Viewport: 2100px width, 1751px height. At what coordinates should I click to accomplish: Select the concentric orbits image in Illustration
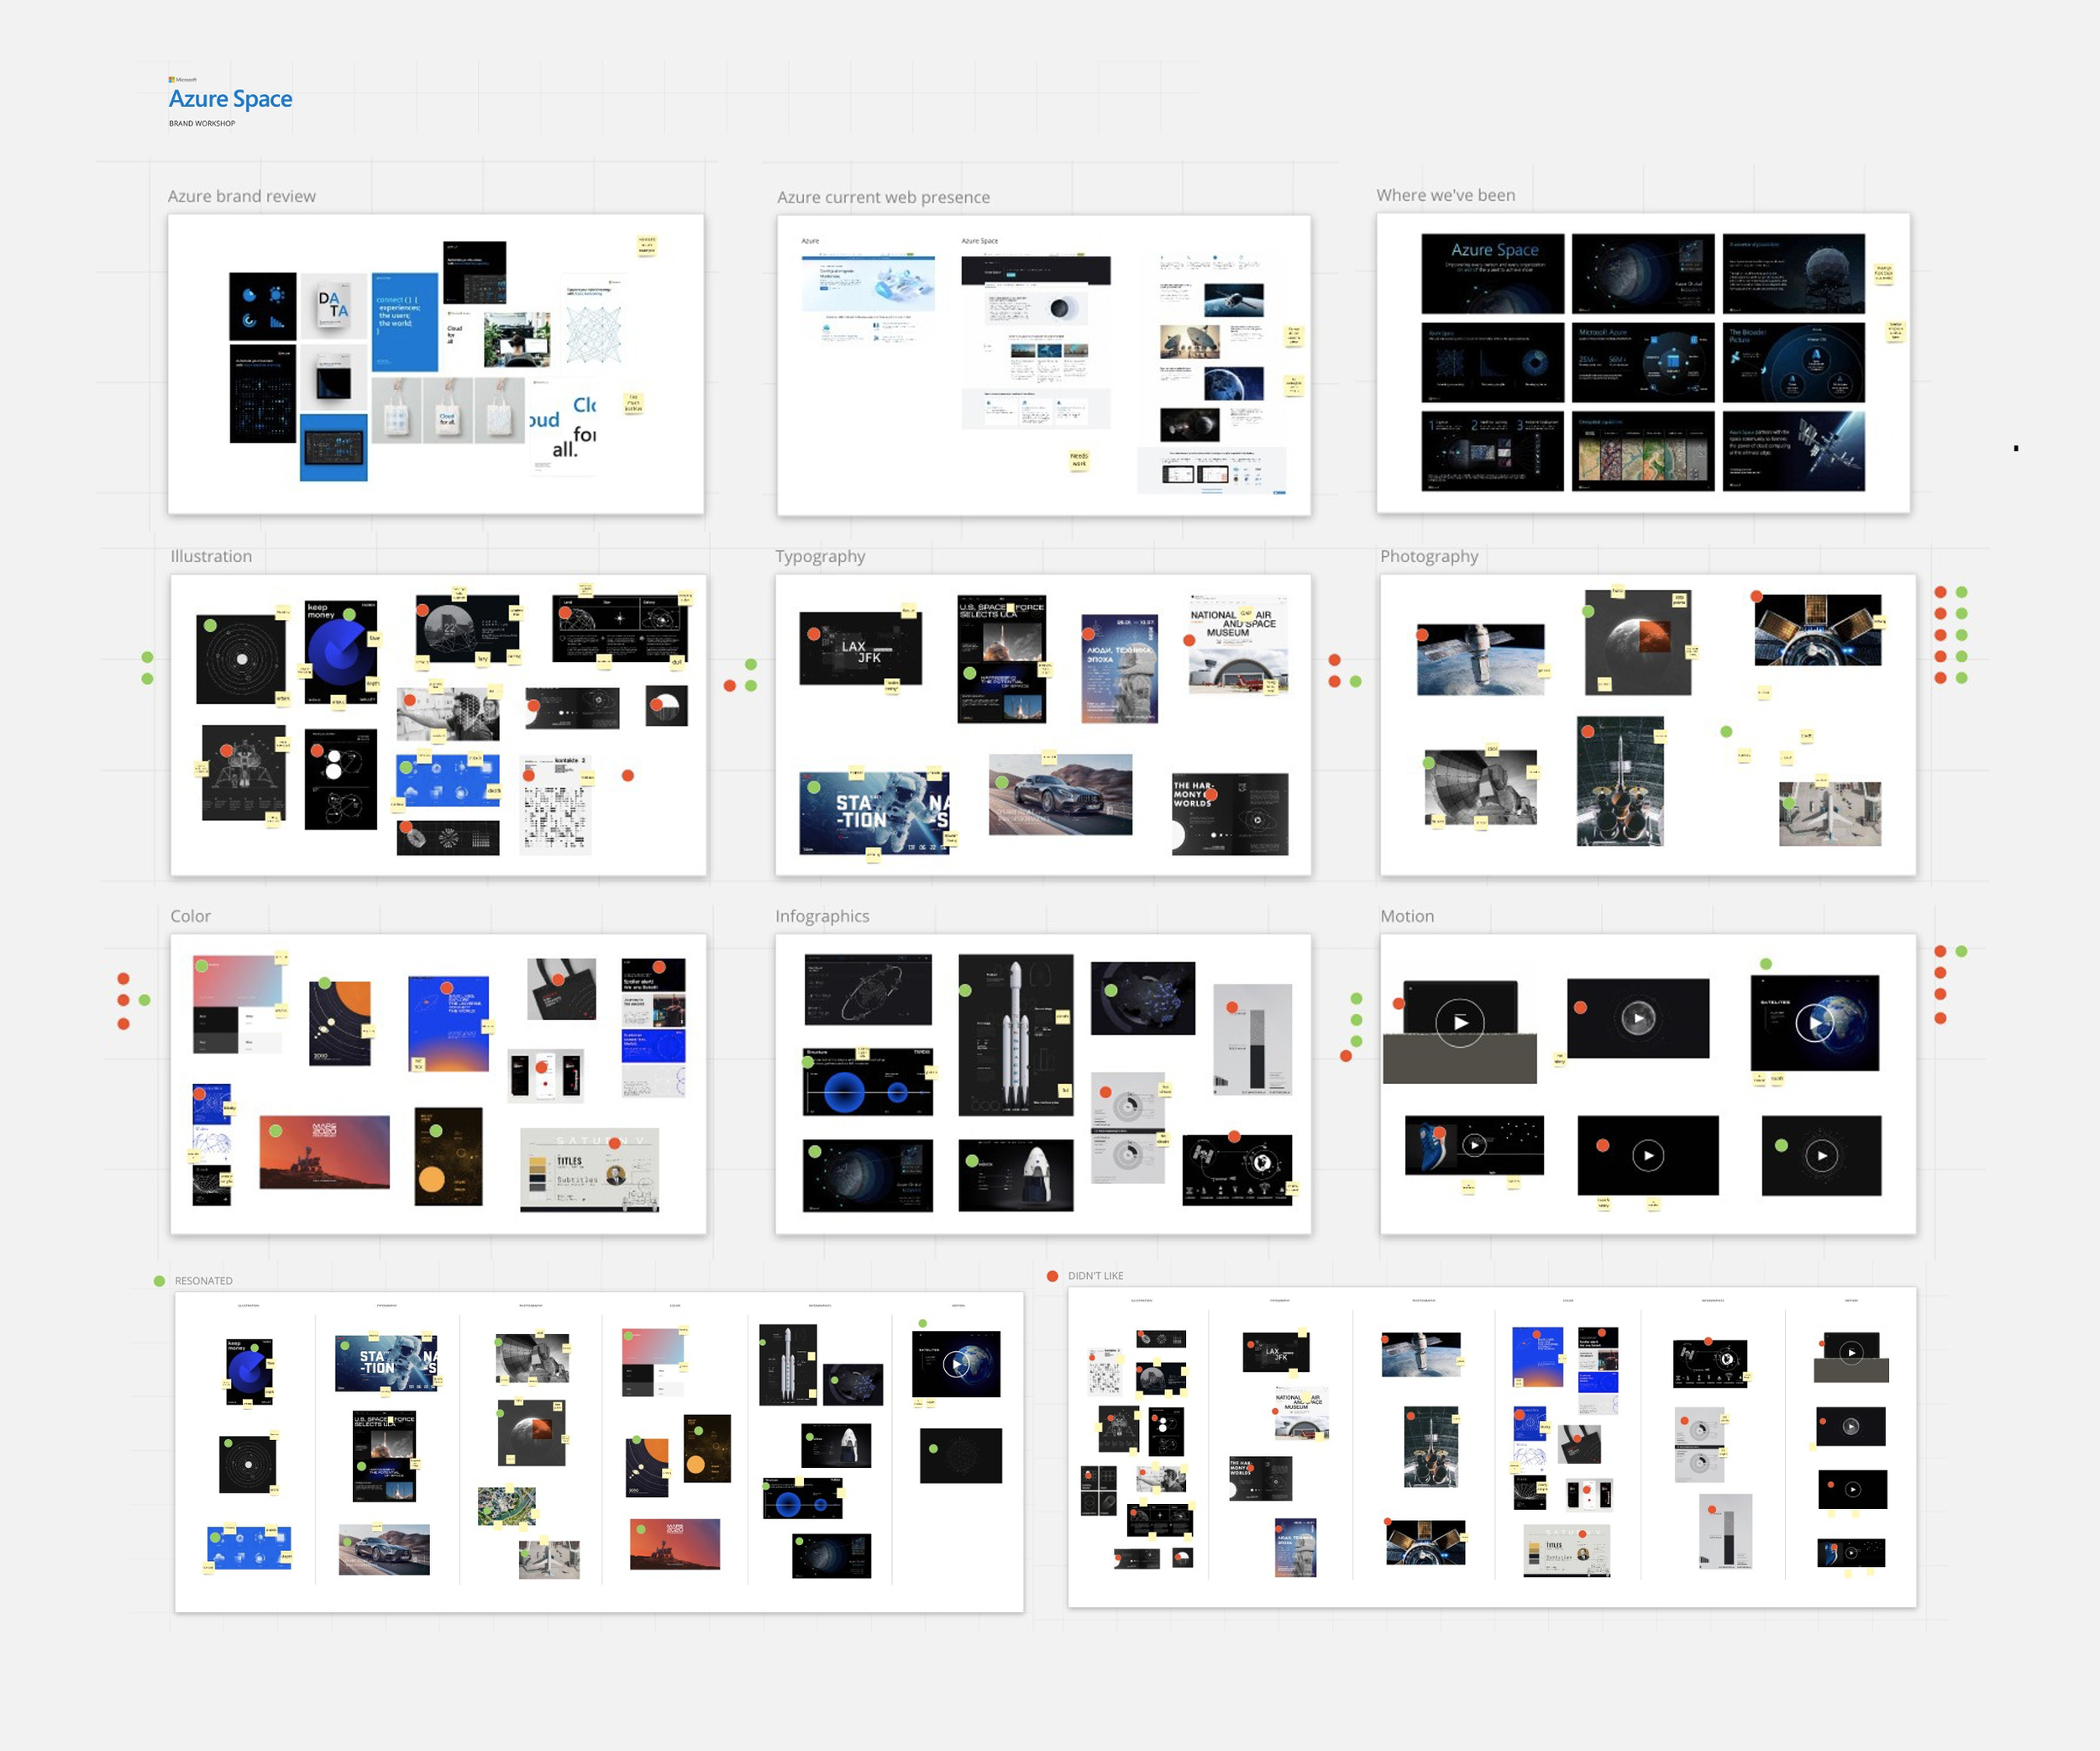tap(241, 660)
